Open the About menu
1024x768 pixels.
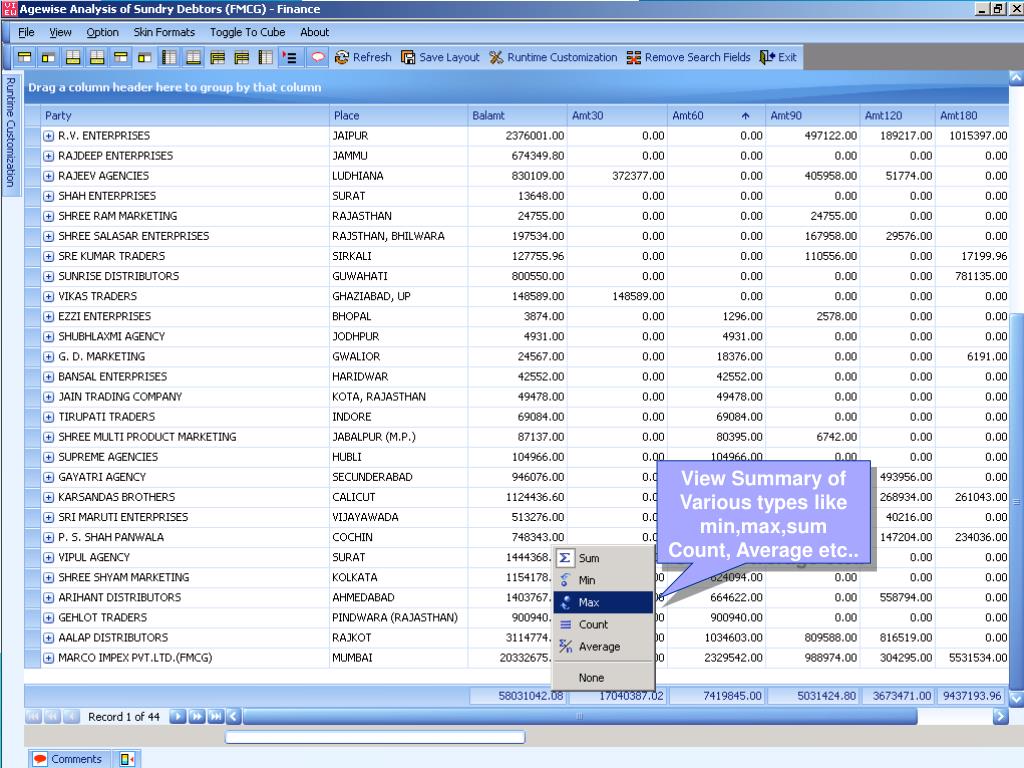pos(314,32)
